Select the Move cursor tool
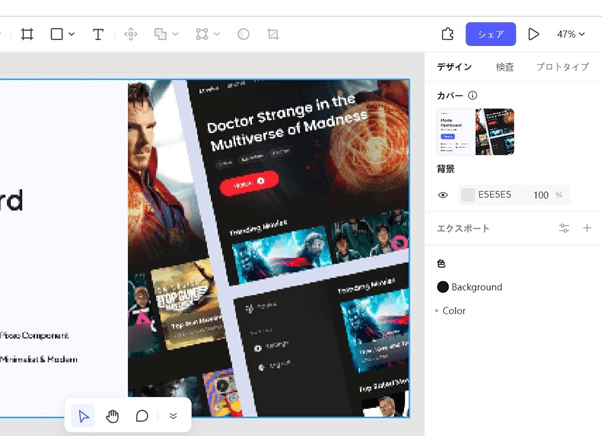 83,416
